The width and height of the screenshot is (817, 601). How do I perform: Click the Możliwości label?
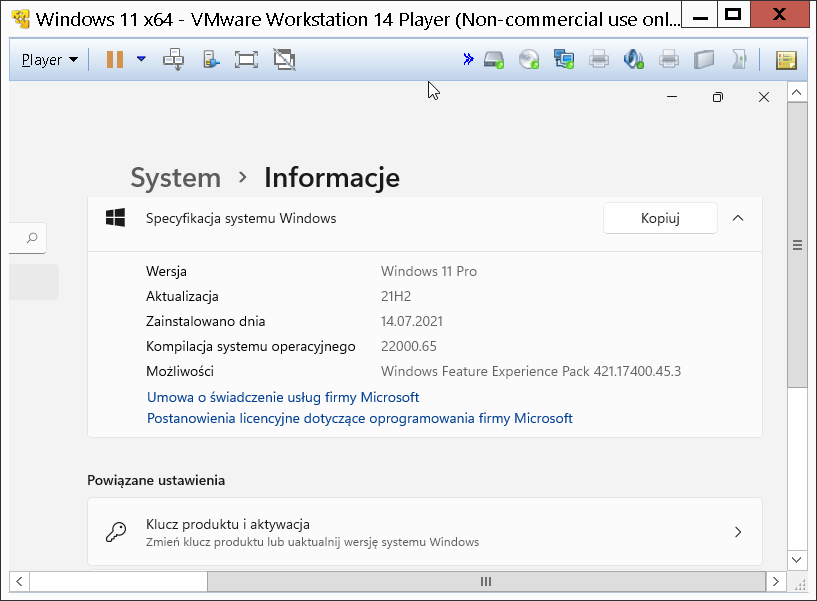point(180,371)
